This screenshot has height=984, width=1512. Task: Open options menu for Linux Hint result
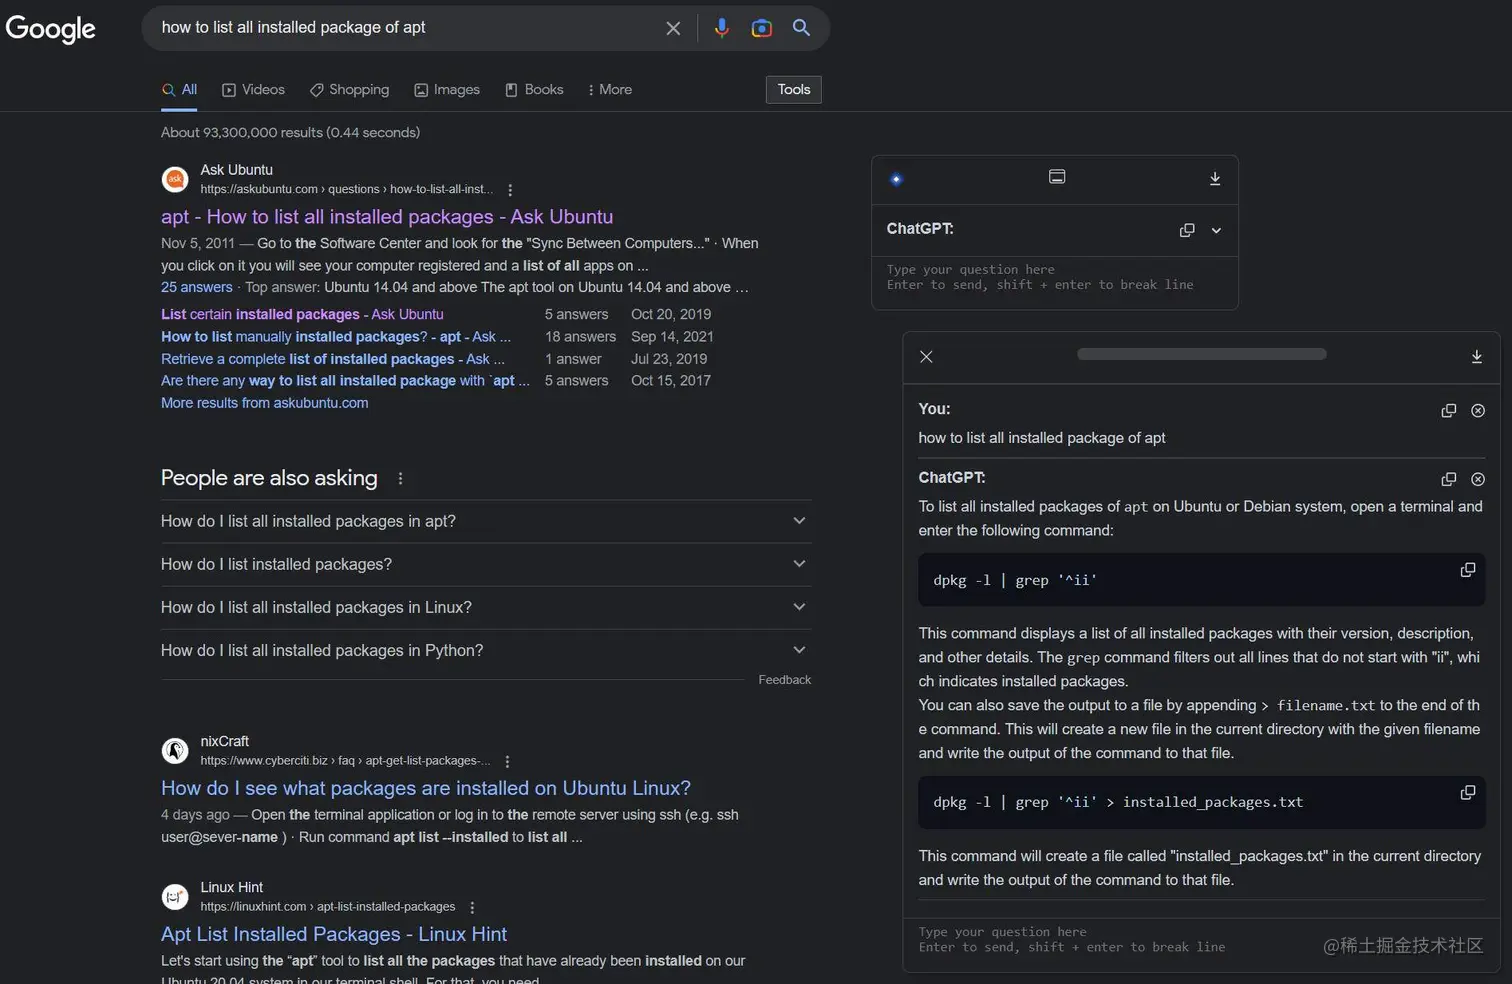click(472, 907)
